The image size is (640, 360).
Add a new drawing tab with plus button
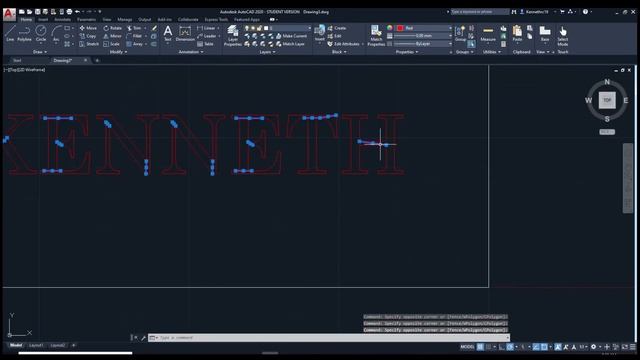tap(97, 60)
